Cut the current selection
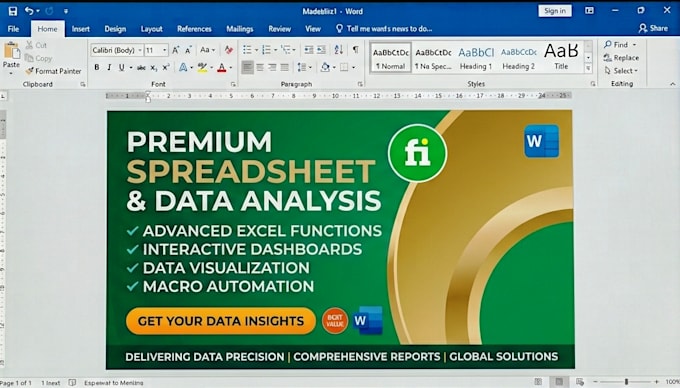This screenshot has height=388, width=680. [36, 45]
